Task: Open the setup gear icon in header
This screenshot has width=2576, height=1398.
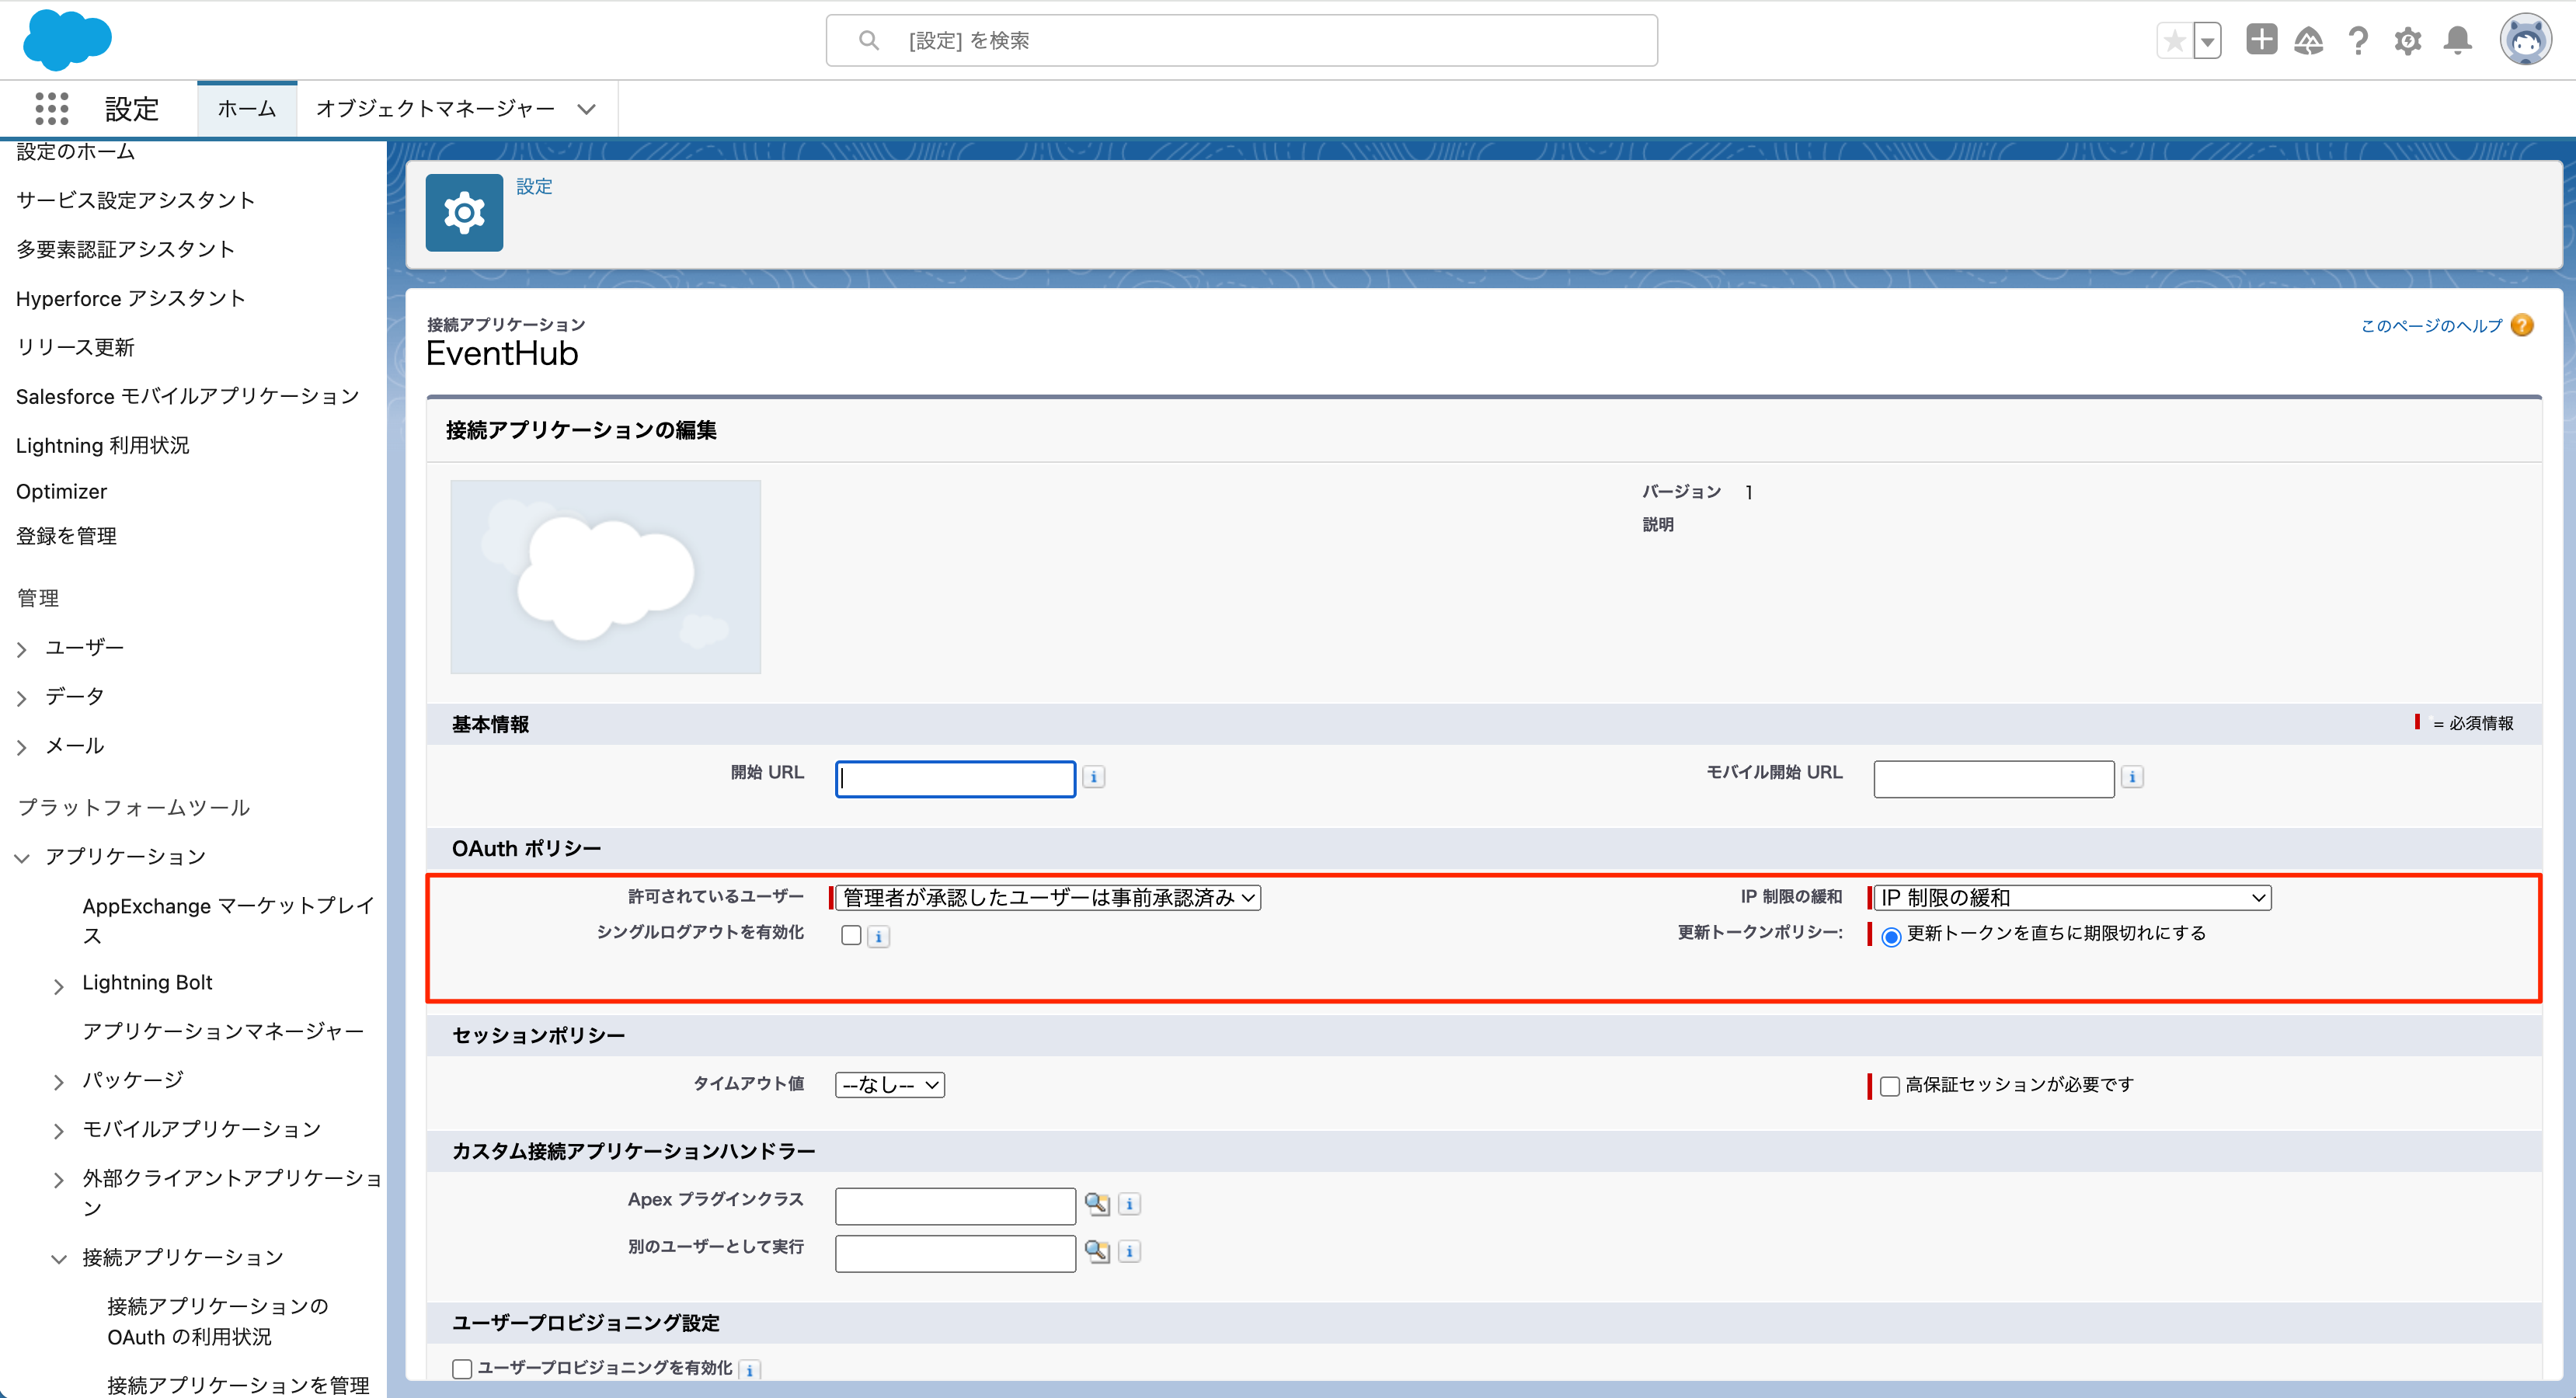Action: pyautogui.click(x=2408, y=41)
